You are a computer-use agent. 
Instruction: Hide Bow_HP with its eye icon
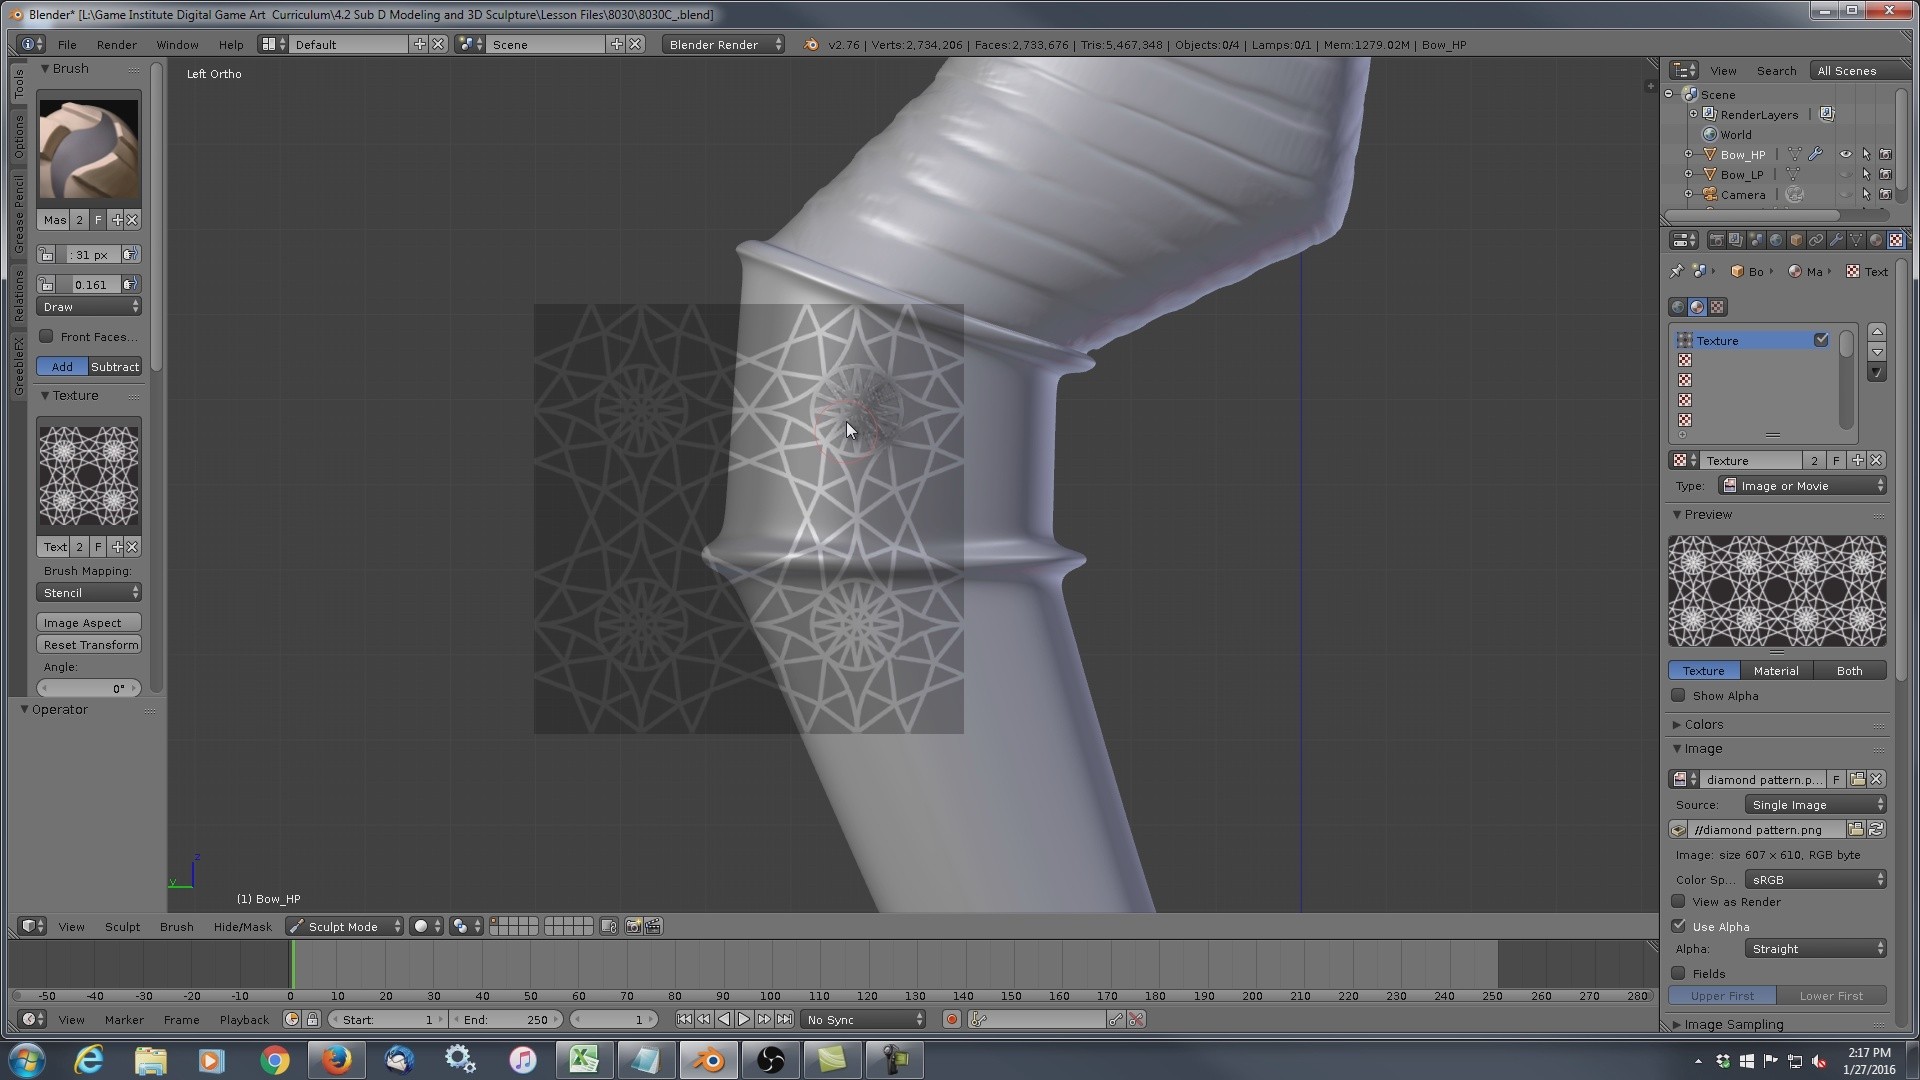pos(1846,155)
